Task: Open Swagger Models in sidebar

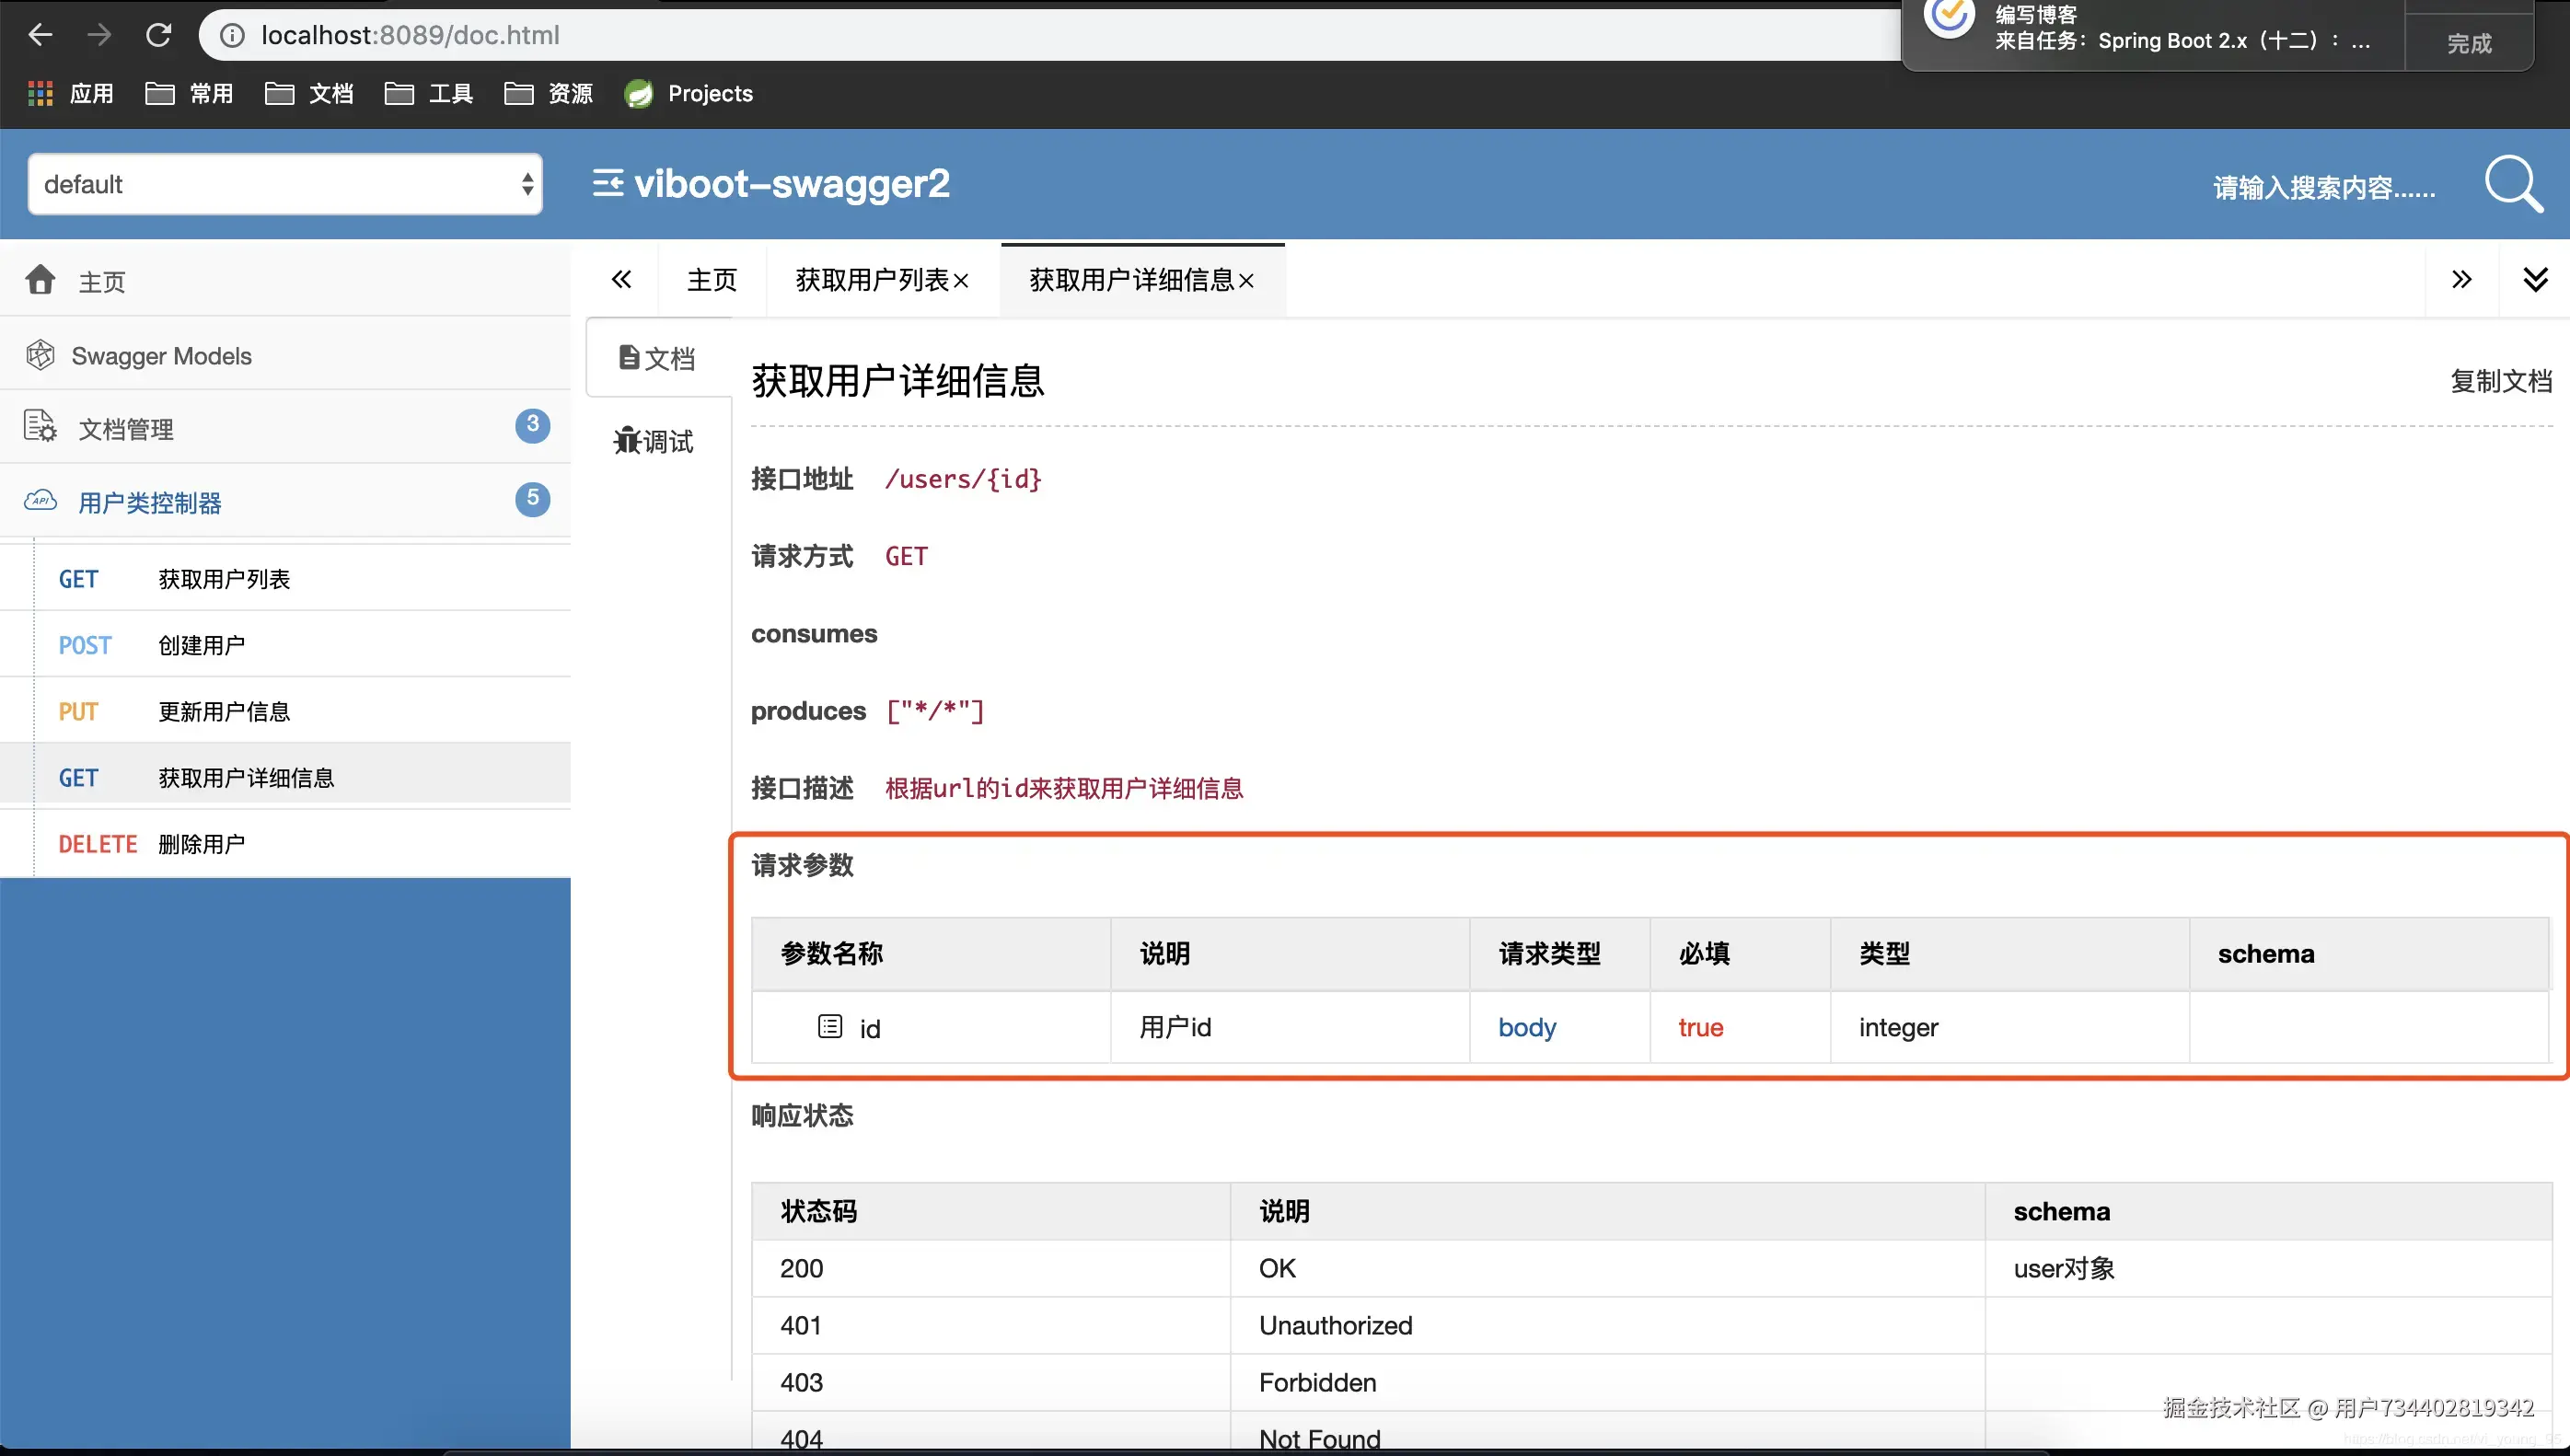Action: click(161, 356)
